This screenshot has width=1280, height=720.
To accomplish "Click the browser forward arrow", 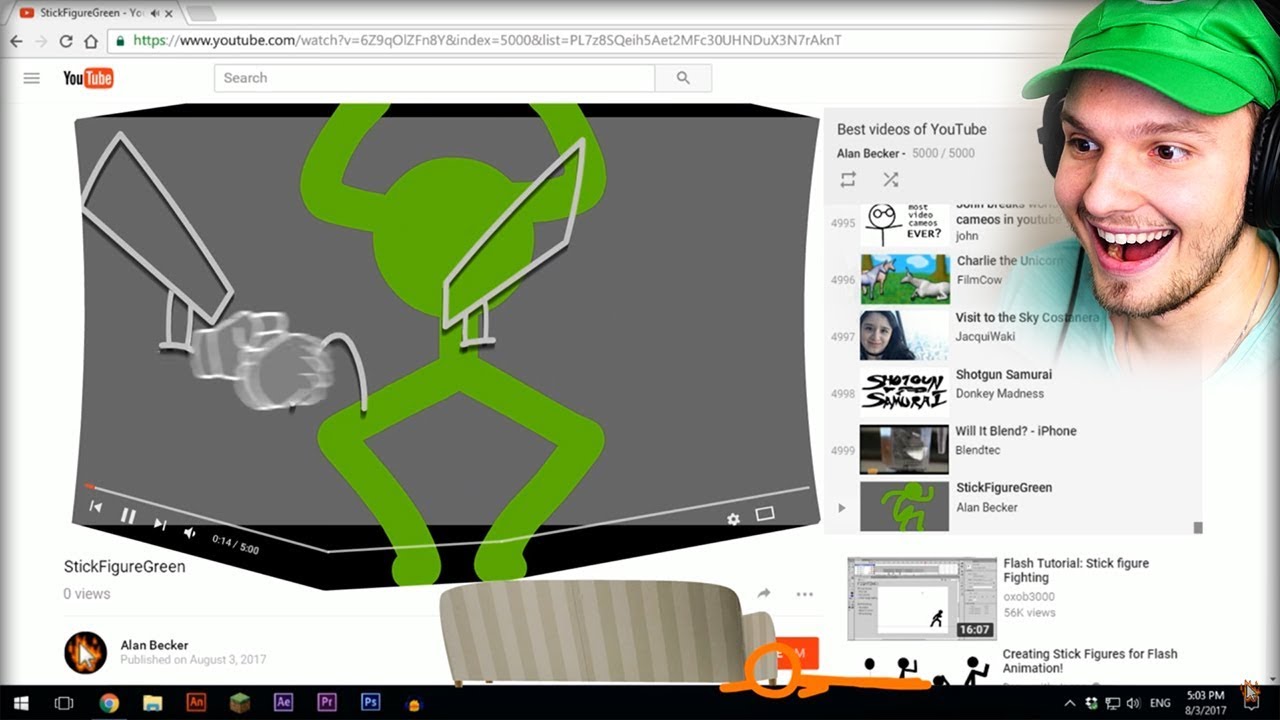I will point(41,41).
